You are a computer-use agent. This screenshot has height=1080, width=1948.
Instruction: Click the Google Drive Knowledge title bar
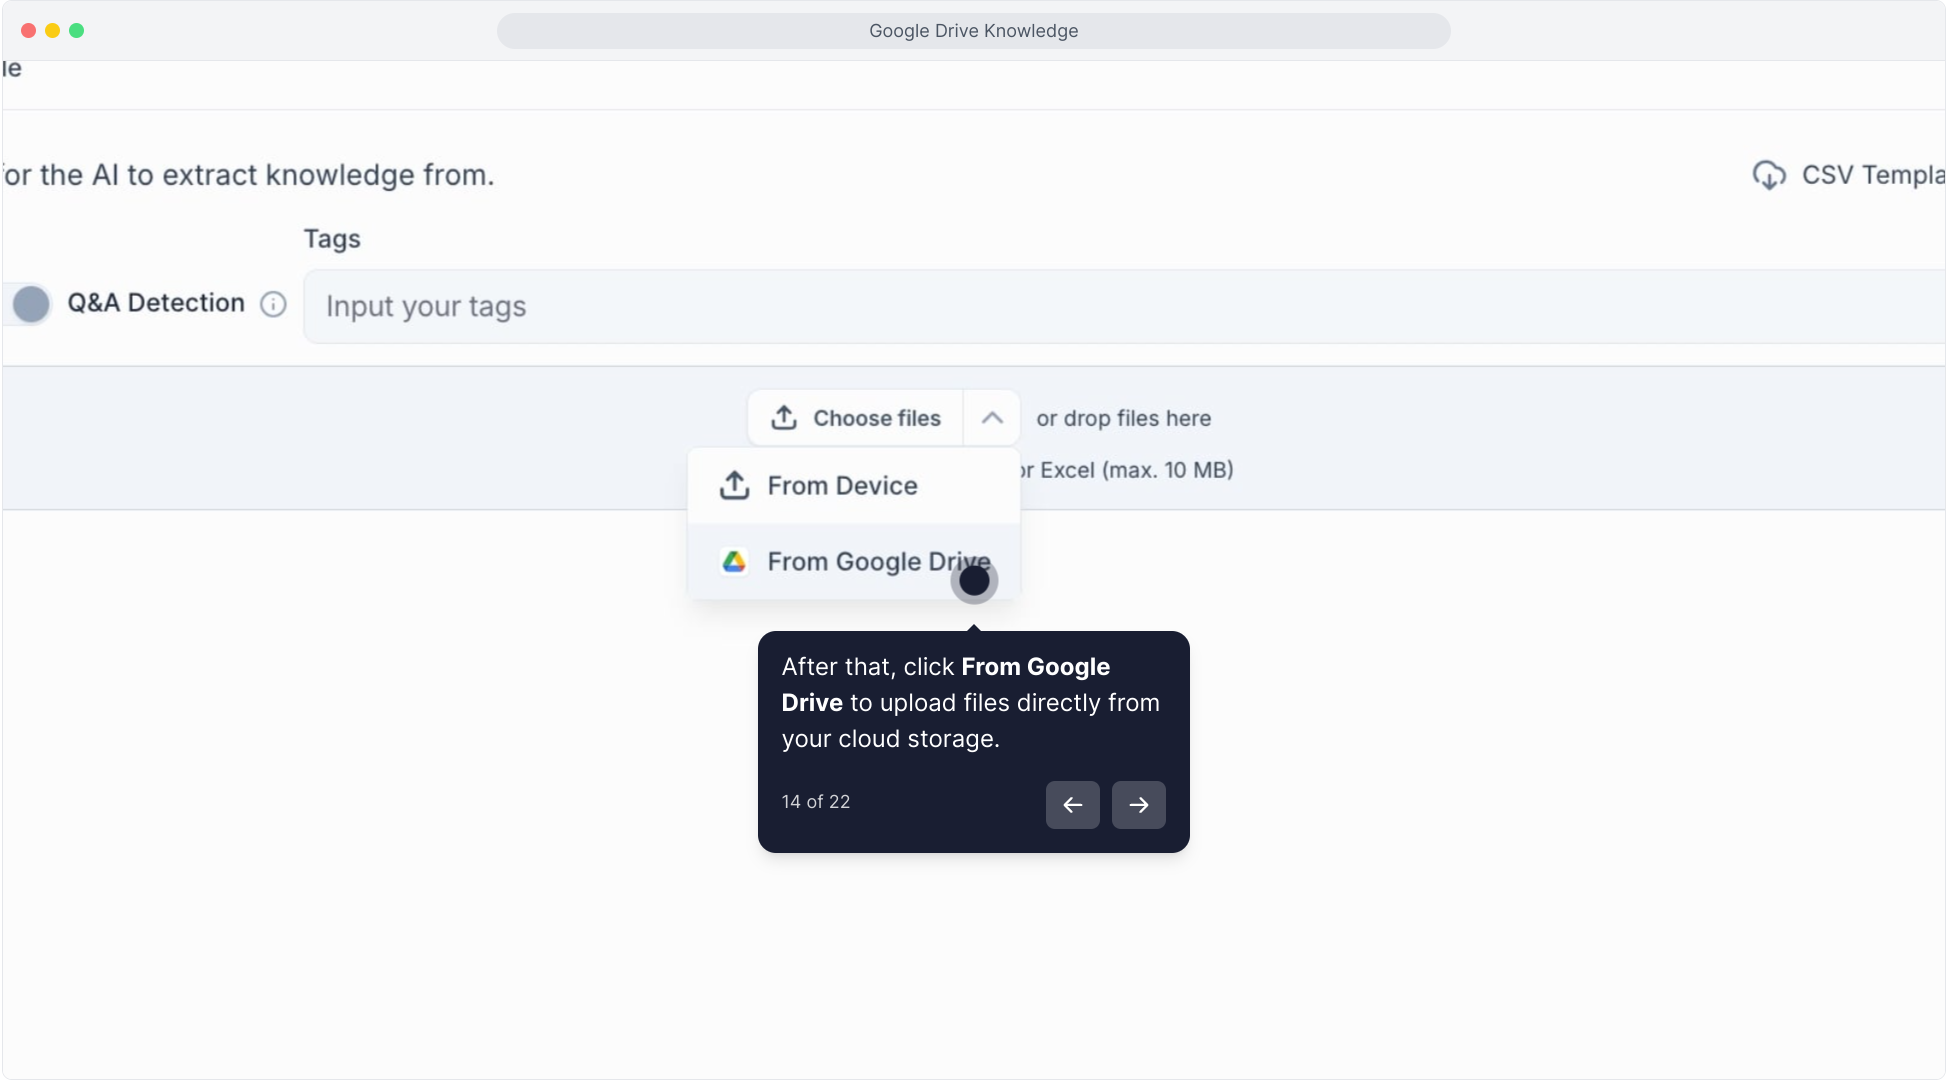click(x=973, y=31)
